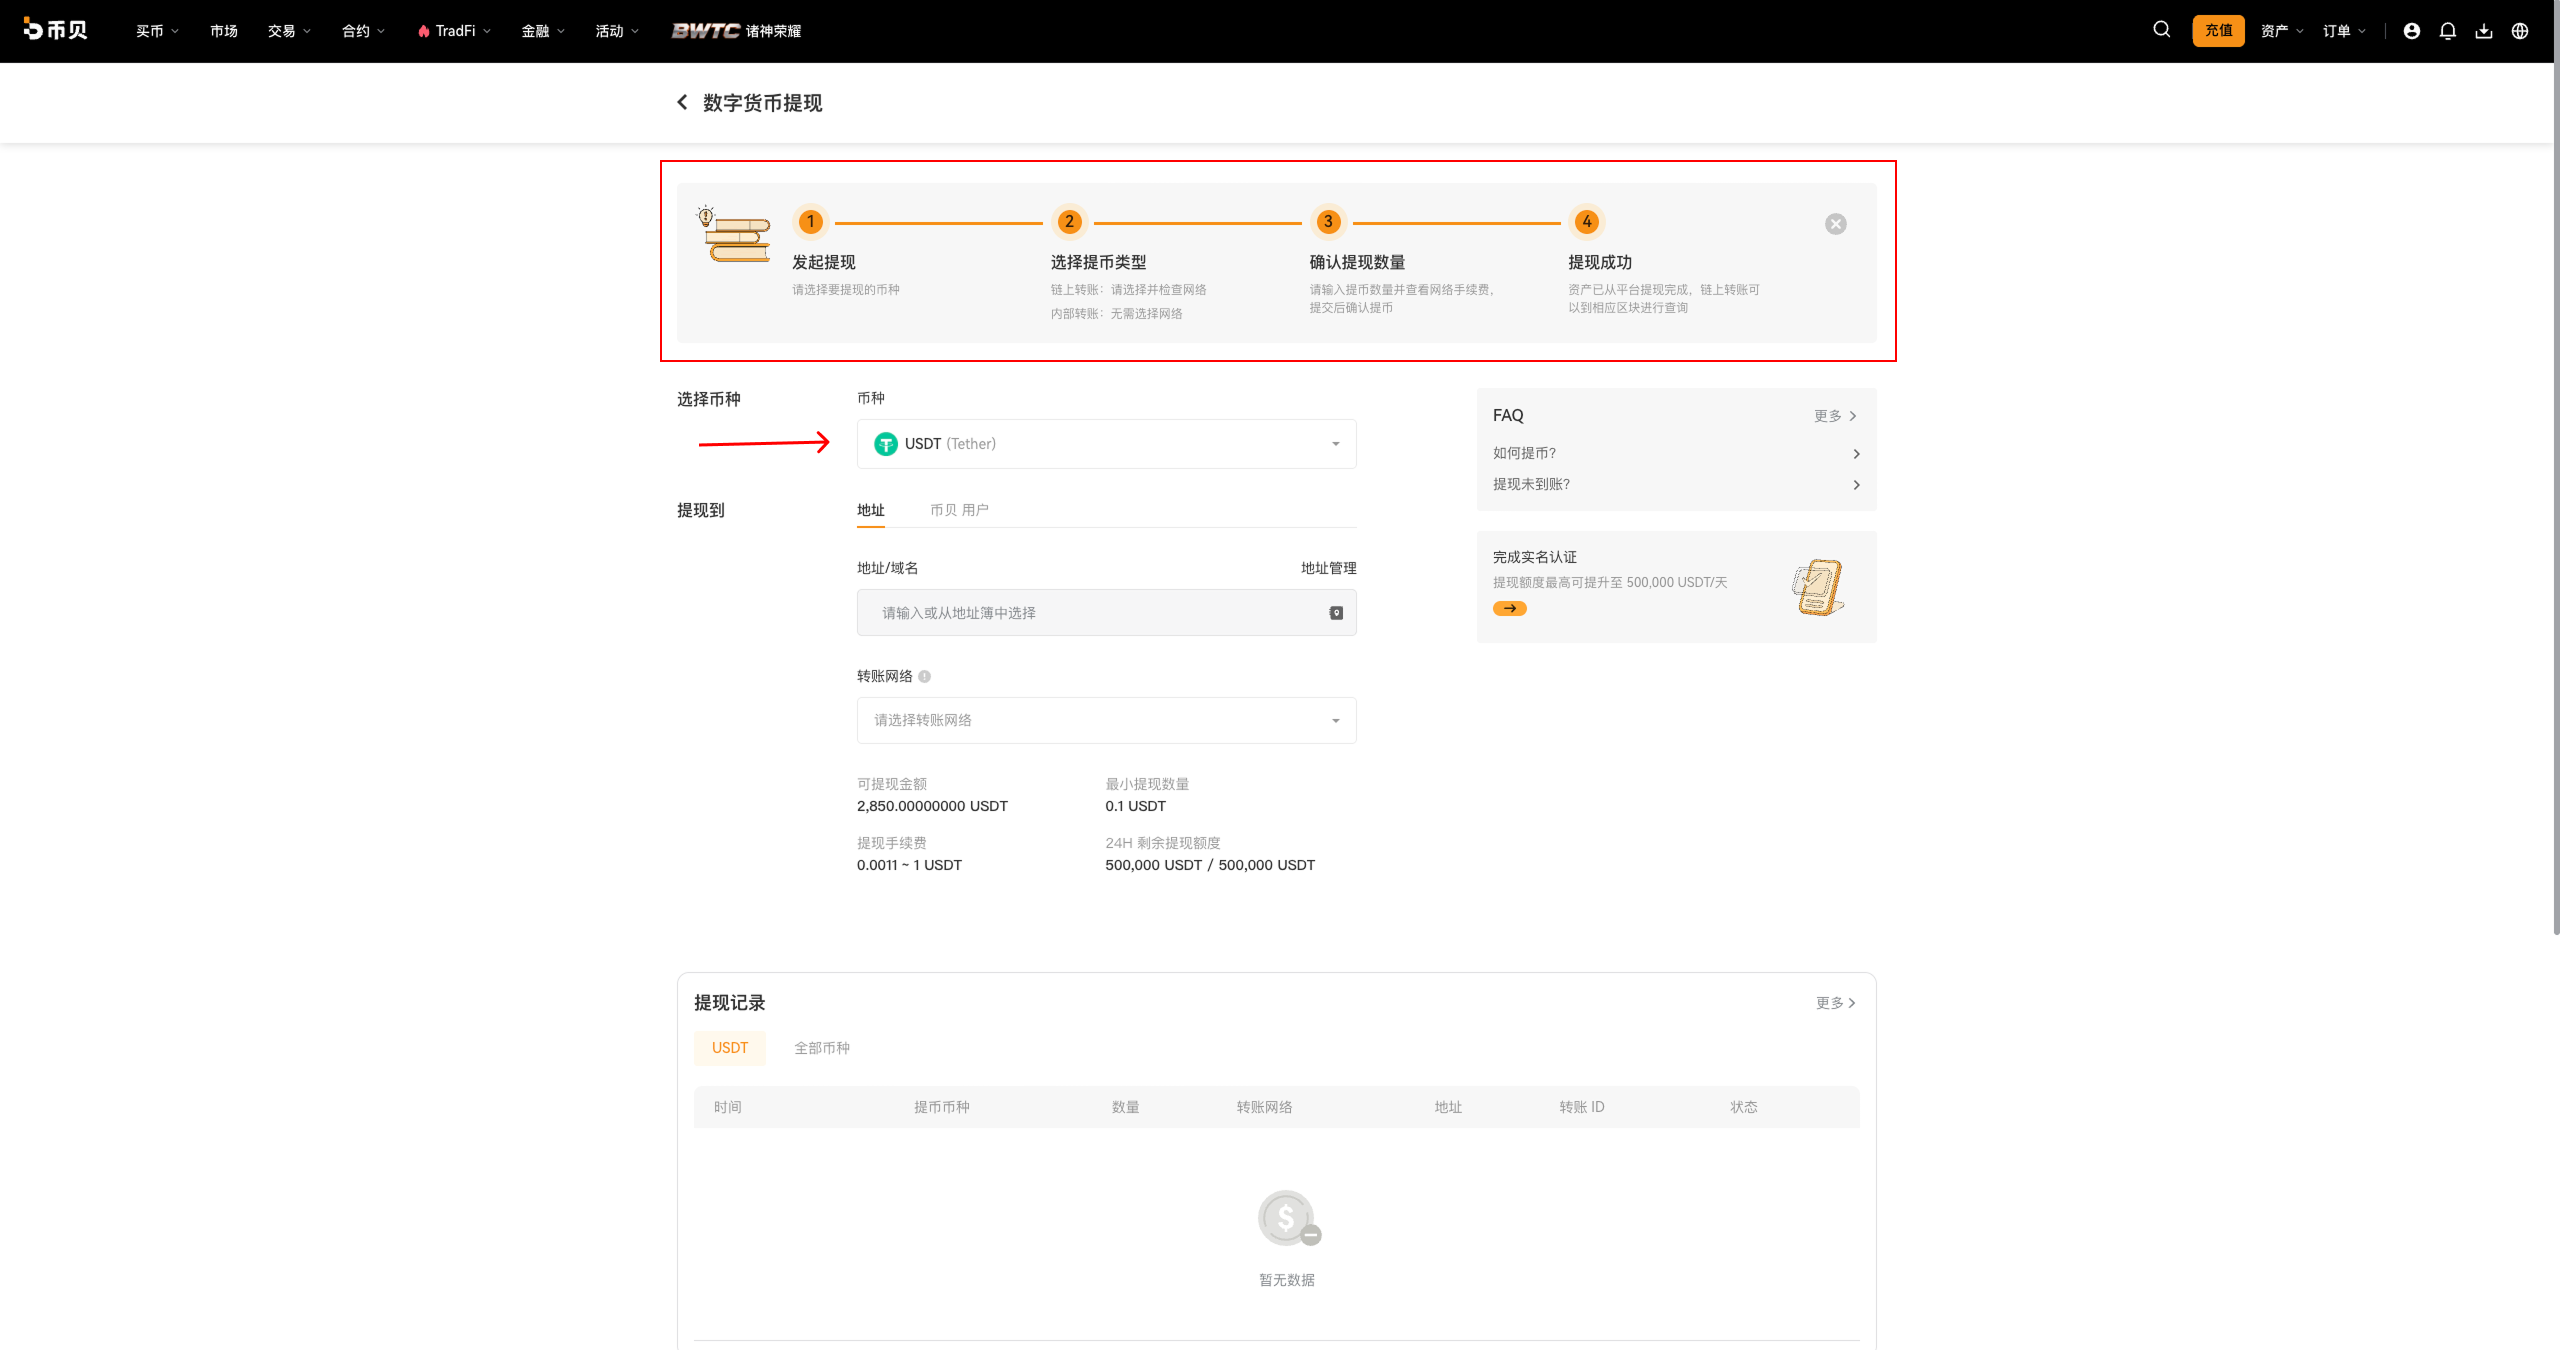Open the language globe icon
Screen dimensions: 2560x1350
tap(2519, 31)
